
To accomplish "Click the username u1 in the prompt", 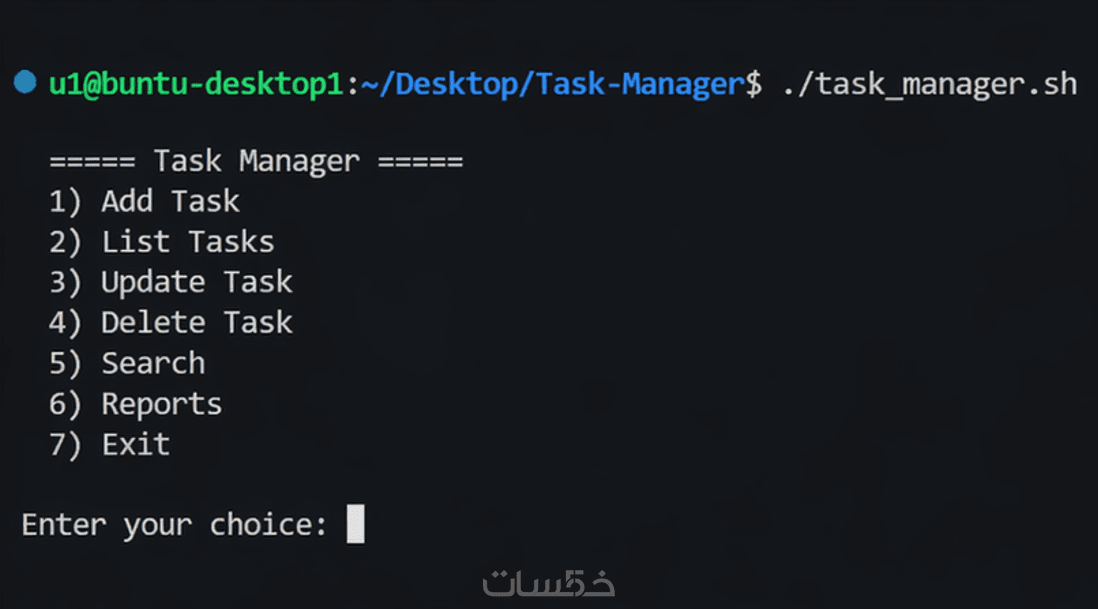I will click(x=65, y=84).
